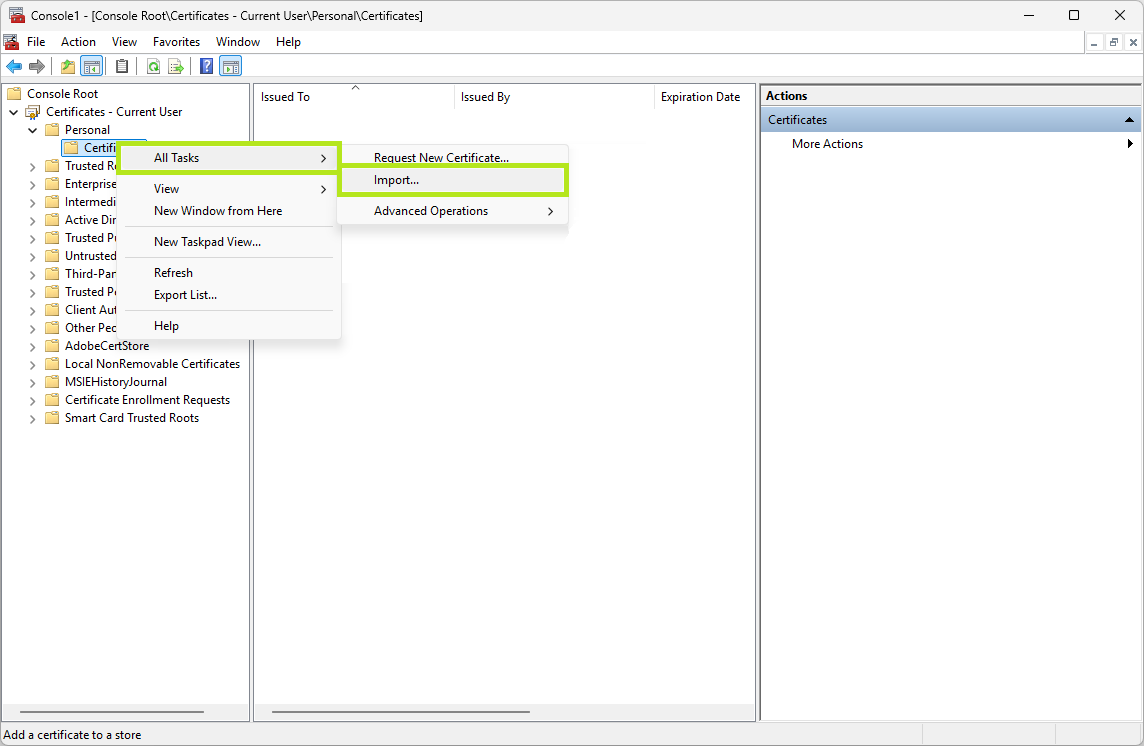The image size is (1144, 746).
Task: Go up one level with folder arrow icon
Action: tap(68, 66)
